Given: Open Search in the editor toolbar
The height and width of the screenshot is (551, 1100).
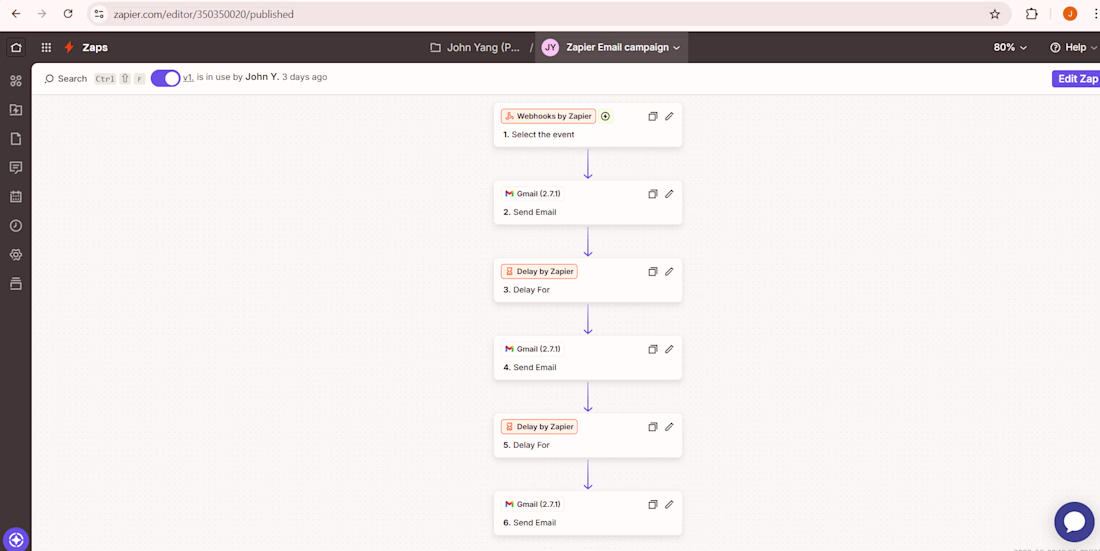Looking at the screenshot, I should 66,79.
